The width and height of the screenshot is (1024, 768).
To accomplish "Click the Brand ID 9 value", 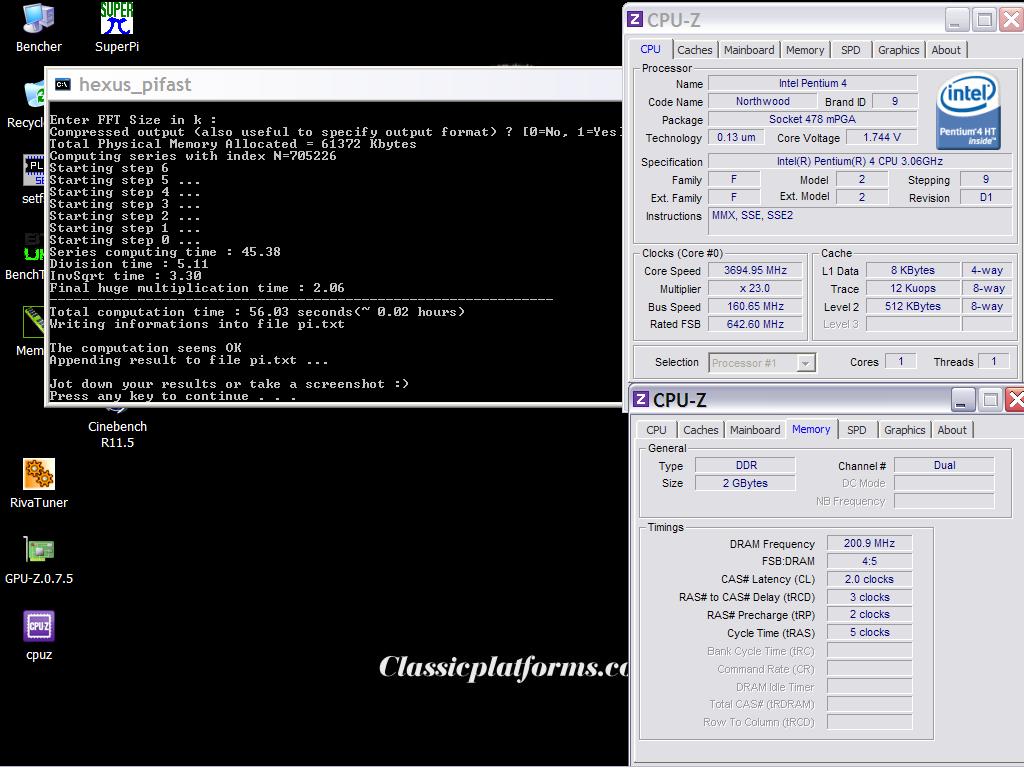I will (x=895, y=101).
